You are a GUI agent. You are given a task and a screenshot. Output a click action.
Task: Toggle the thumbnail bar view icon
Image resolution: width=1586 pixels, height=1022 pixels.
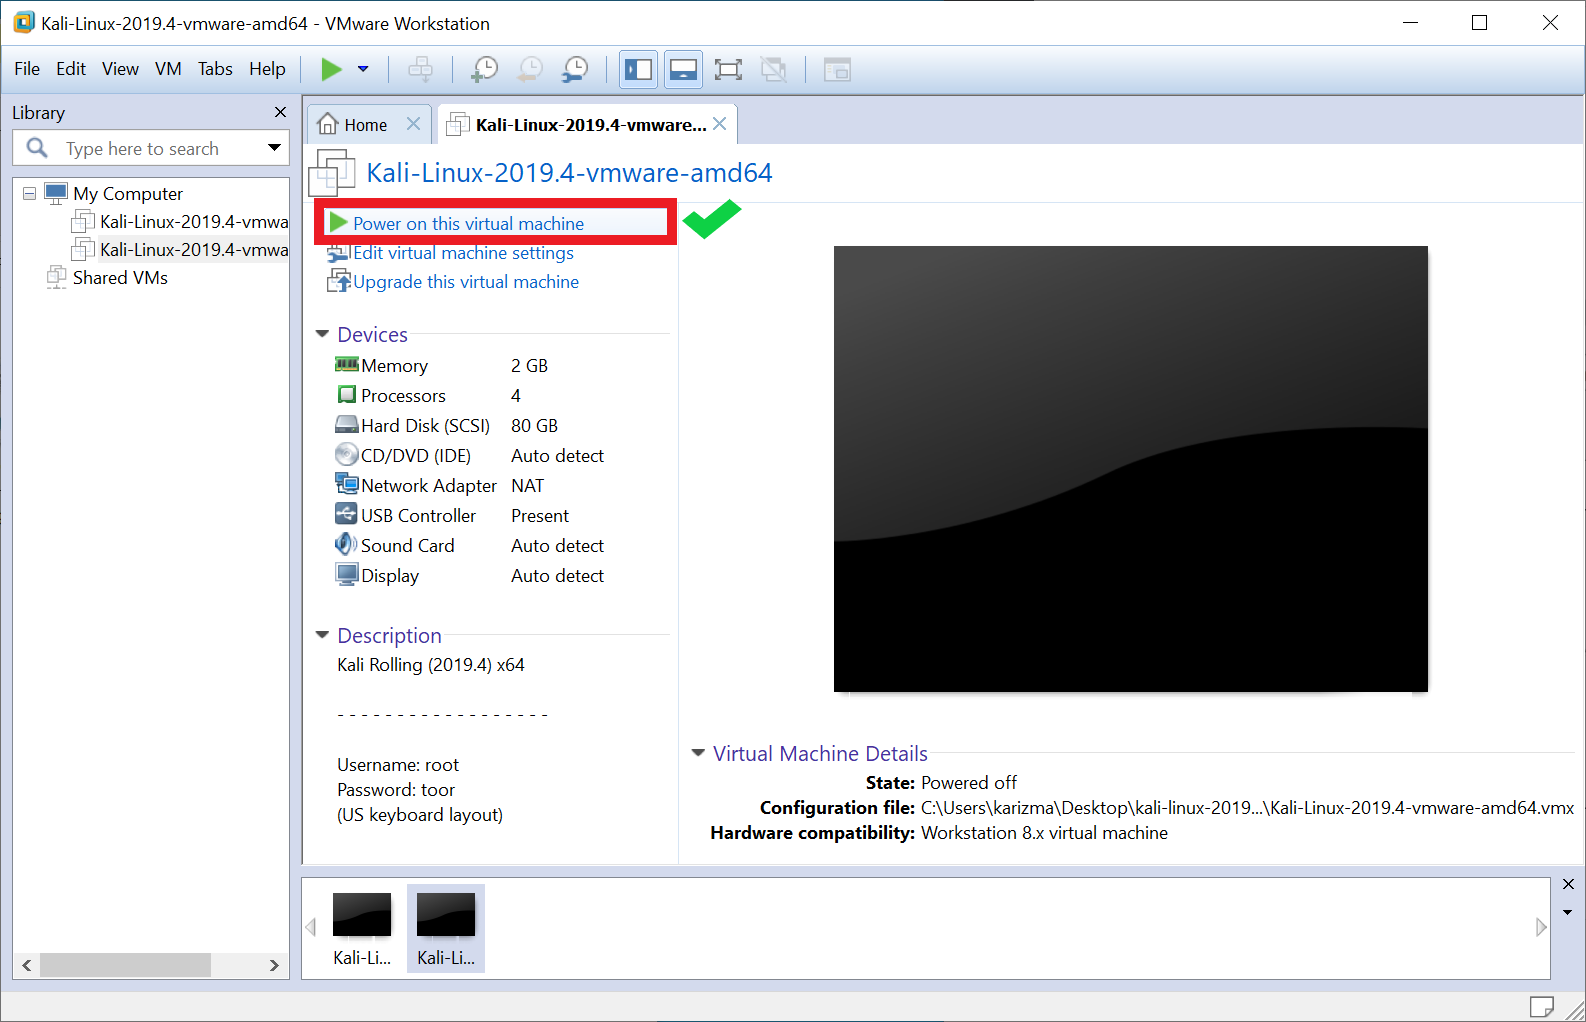683,69
